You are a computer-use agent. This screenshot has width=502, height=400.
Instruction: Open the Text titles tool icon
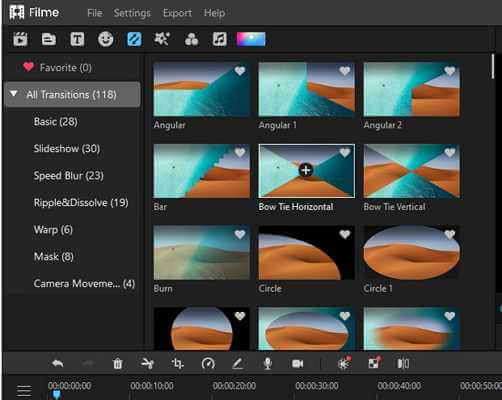(x=77, y=39)
